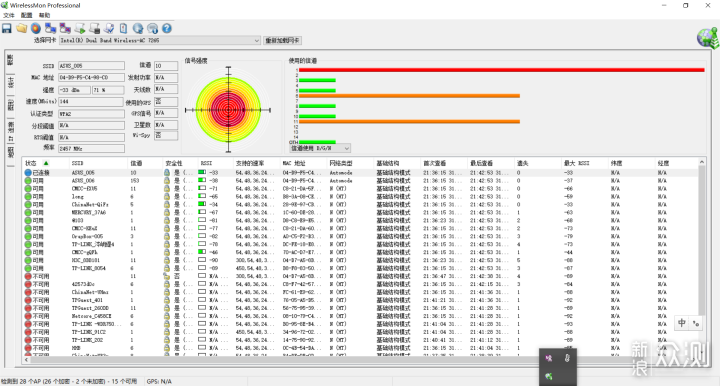Click the blue question mark help icon

(167, 28)
